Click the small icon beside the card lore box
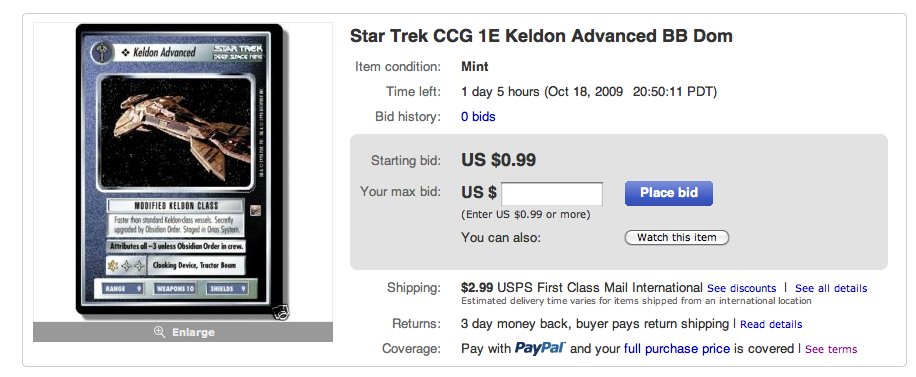The height and width of the screenshot is (377, 916). [x=255, y=210]
